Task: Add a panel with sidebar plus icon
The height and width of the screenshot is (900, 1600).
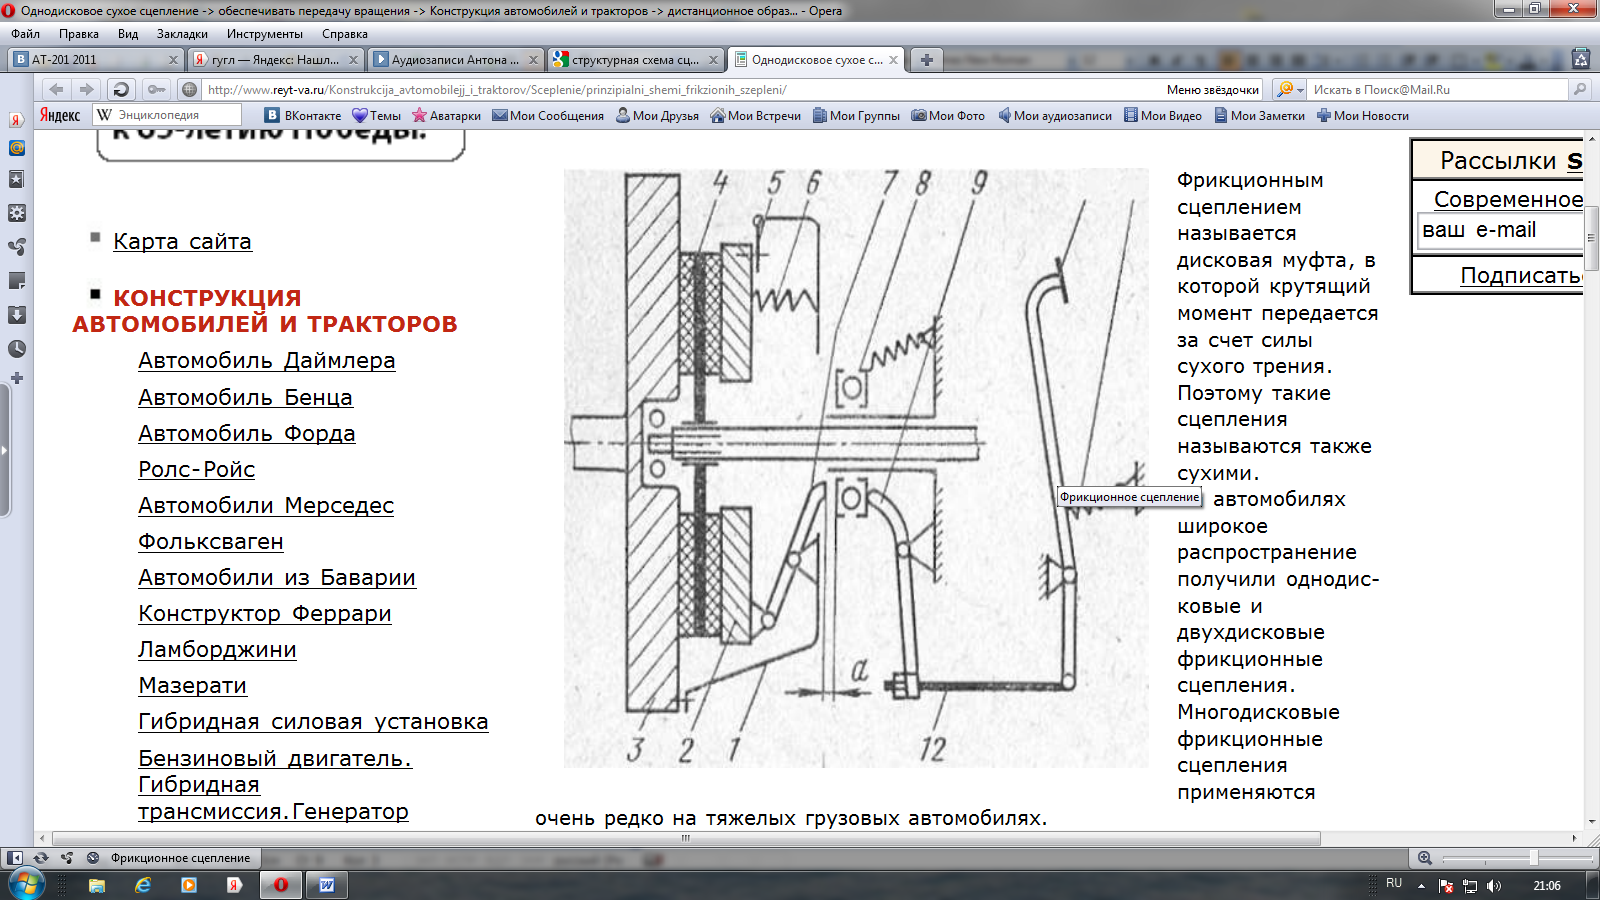Action: pos(16,378)
